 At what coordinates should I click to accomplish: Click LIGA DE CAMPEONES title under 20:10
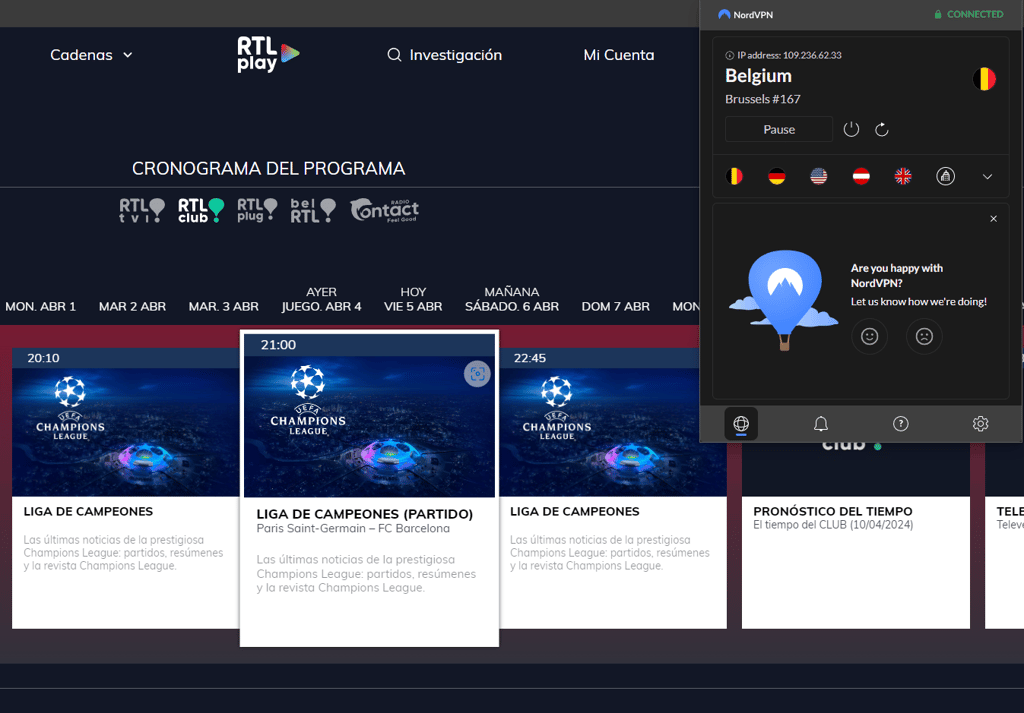click(88, 511)
